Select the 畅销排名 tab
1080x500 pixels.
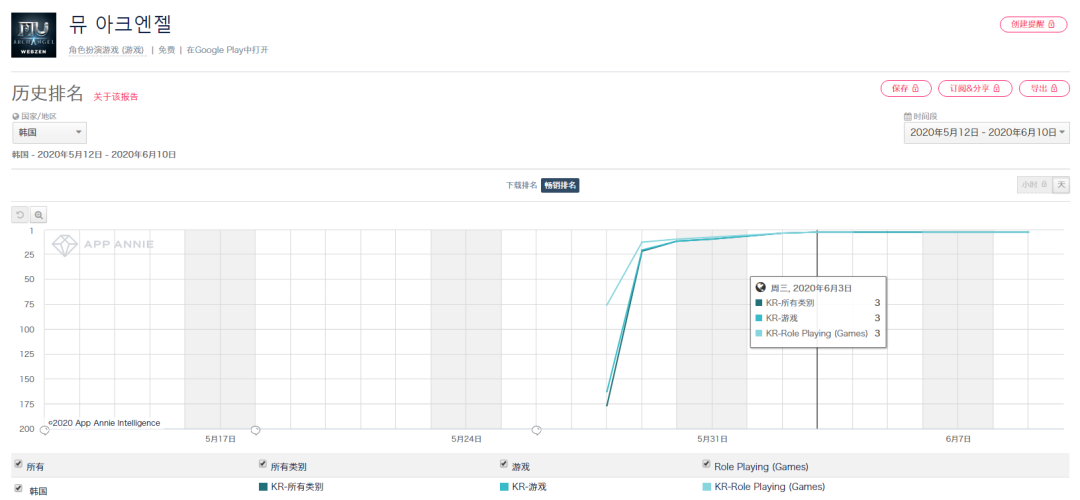pos(560,185)
